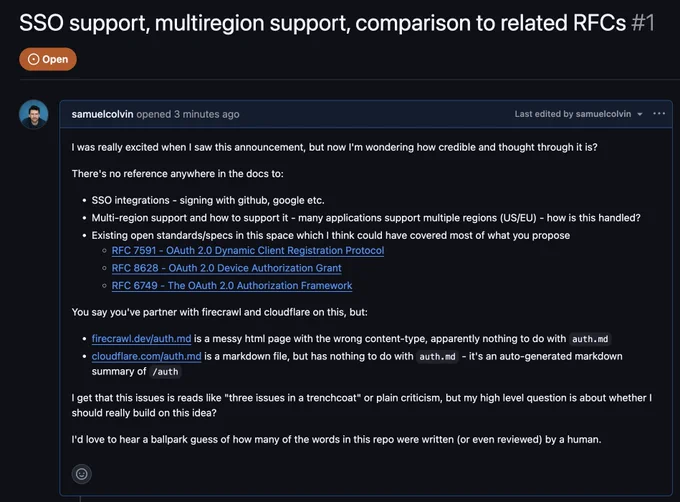This screenshot has width=680, height=502.
Task: Click the open-circle icon inside Open badge
Action: click(33, 59)
